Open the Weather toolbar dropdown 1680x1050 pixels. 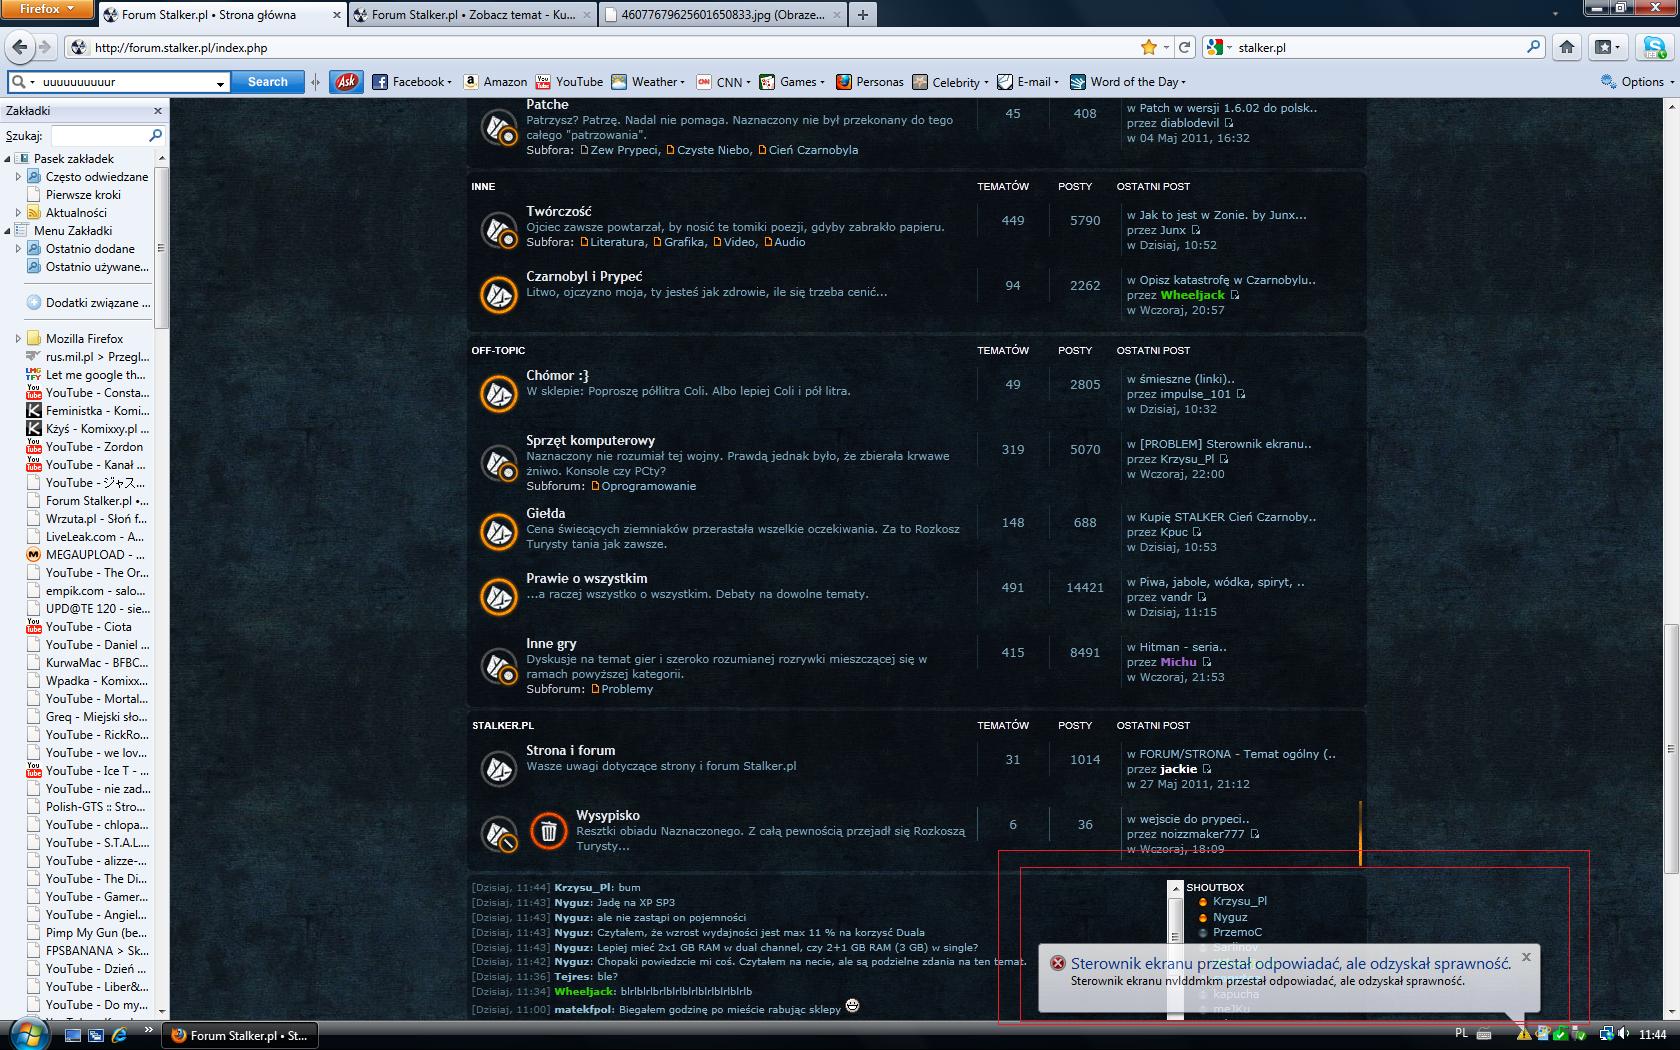(x=648, y=82)
